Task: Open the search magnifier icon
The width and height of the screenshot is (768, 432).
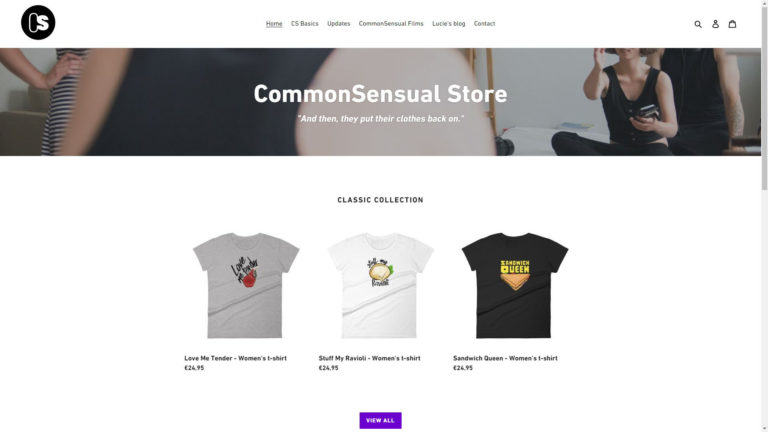Action: 698,24
